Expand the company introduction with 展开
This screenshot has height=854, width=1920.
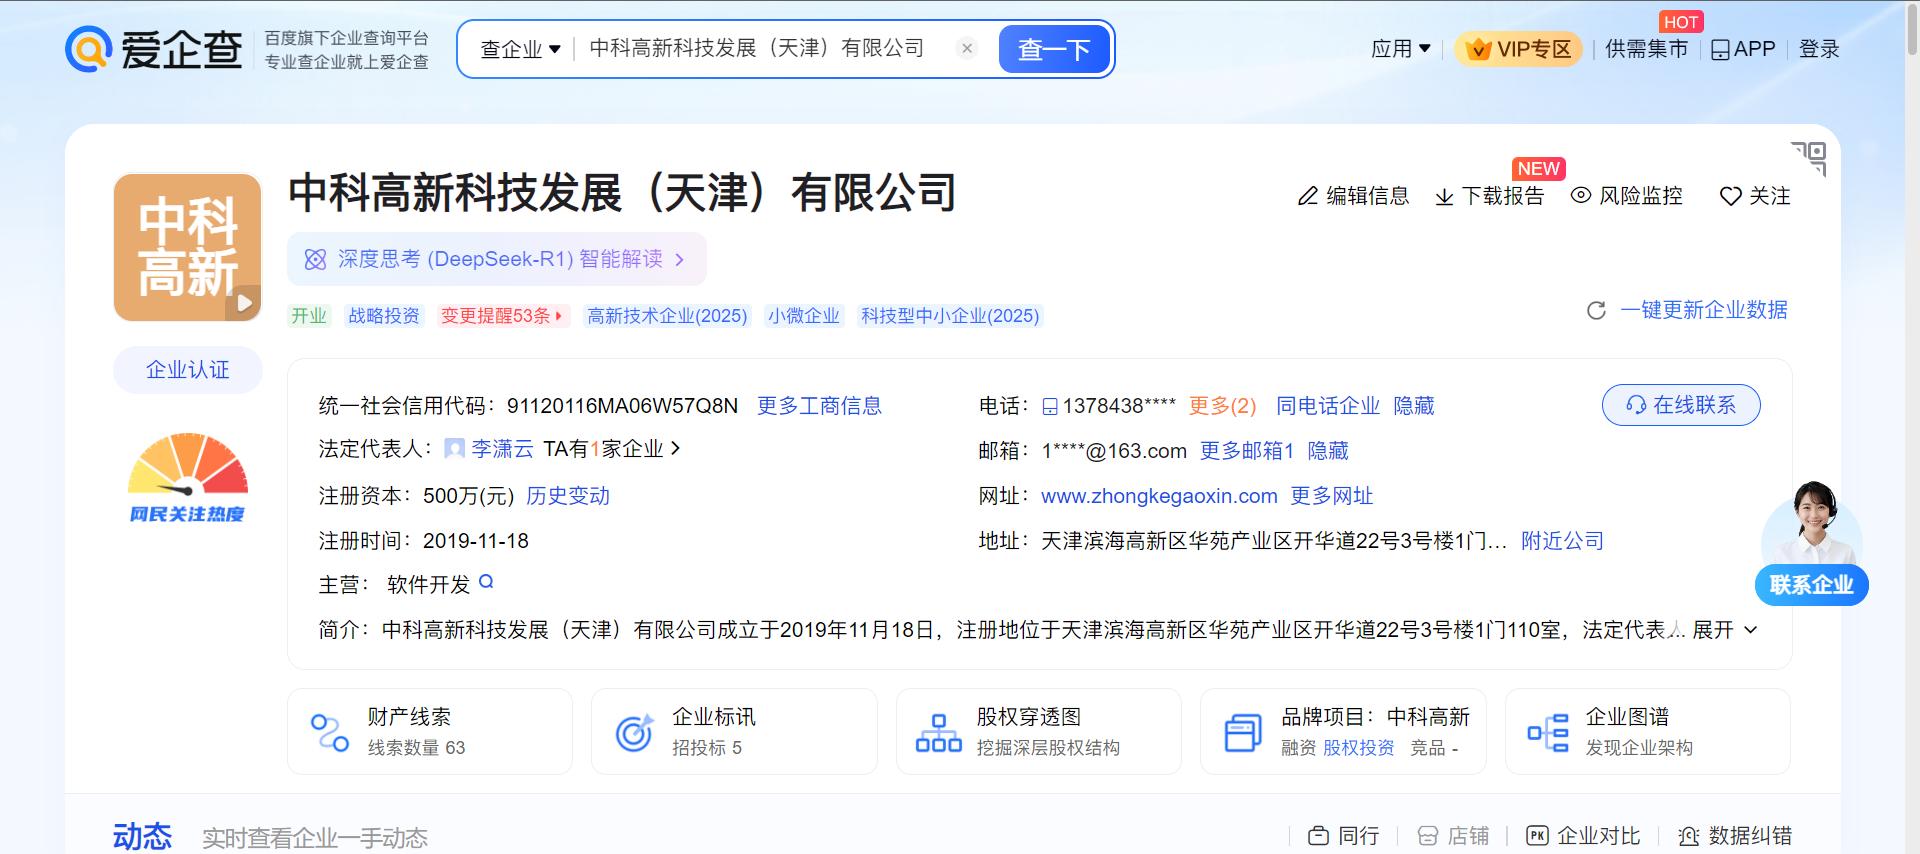[1724, 630]
